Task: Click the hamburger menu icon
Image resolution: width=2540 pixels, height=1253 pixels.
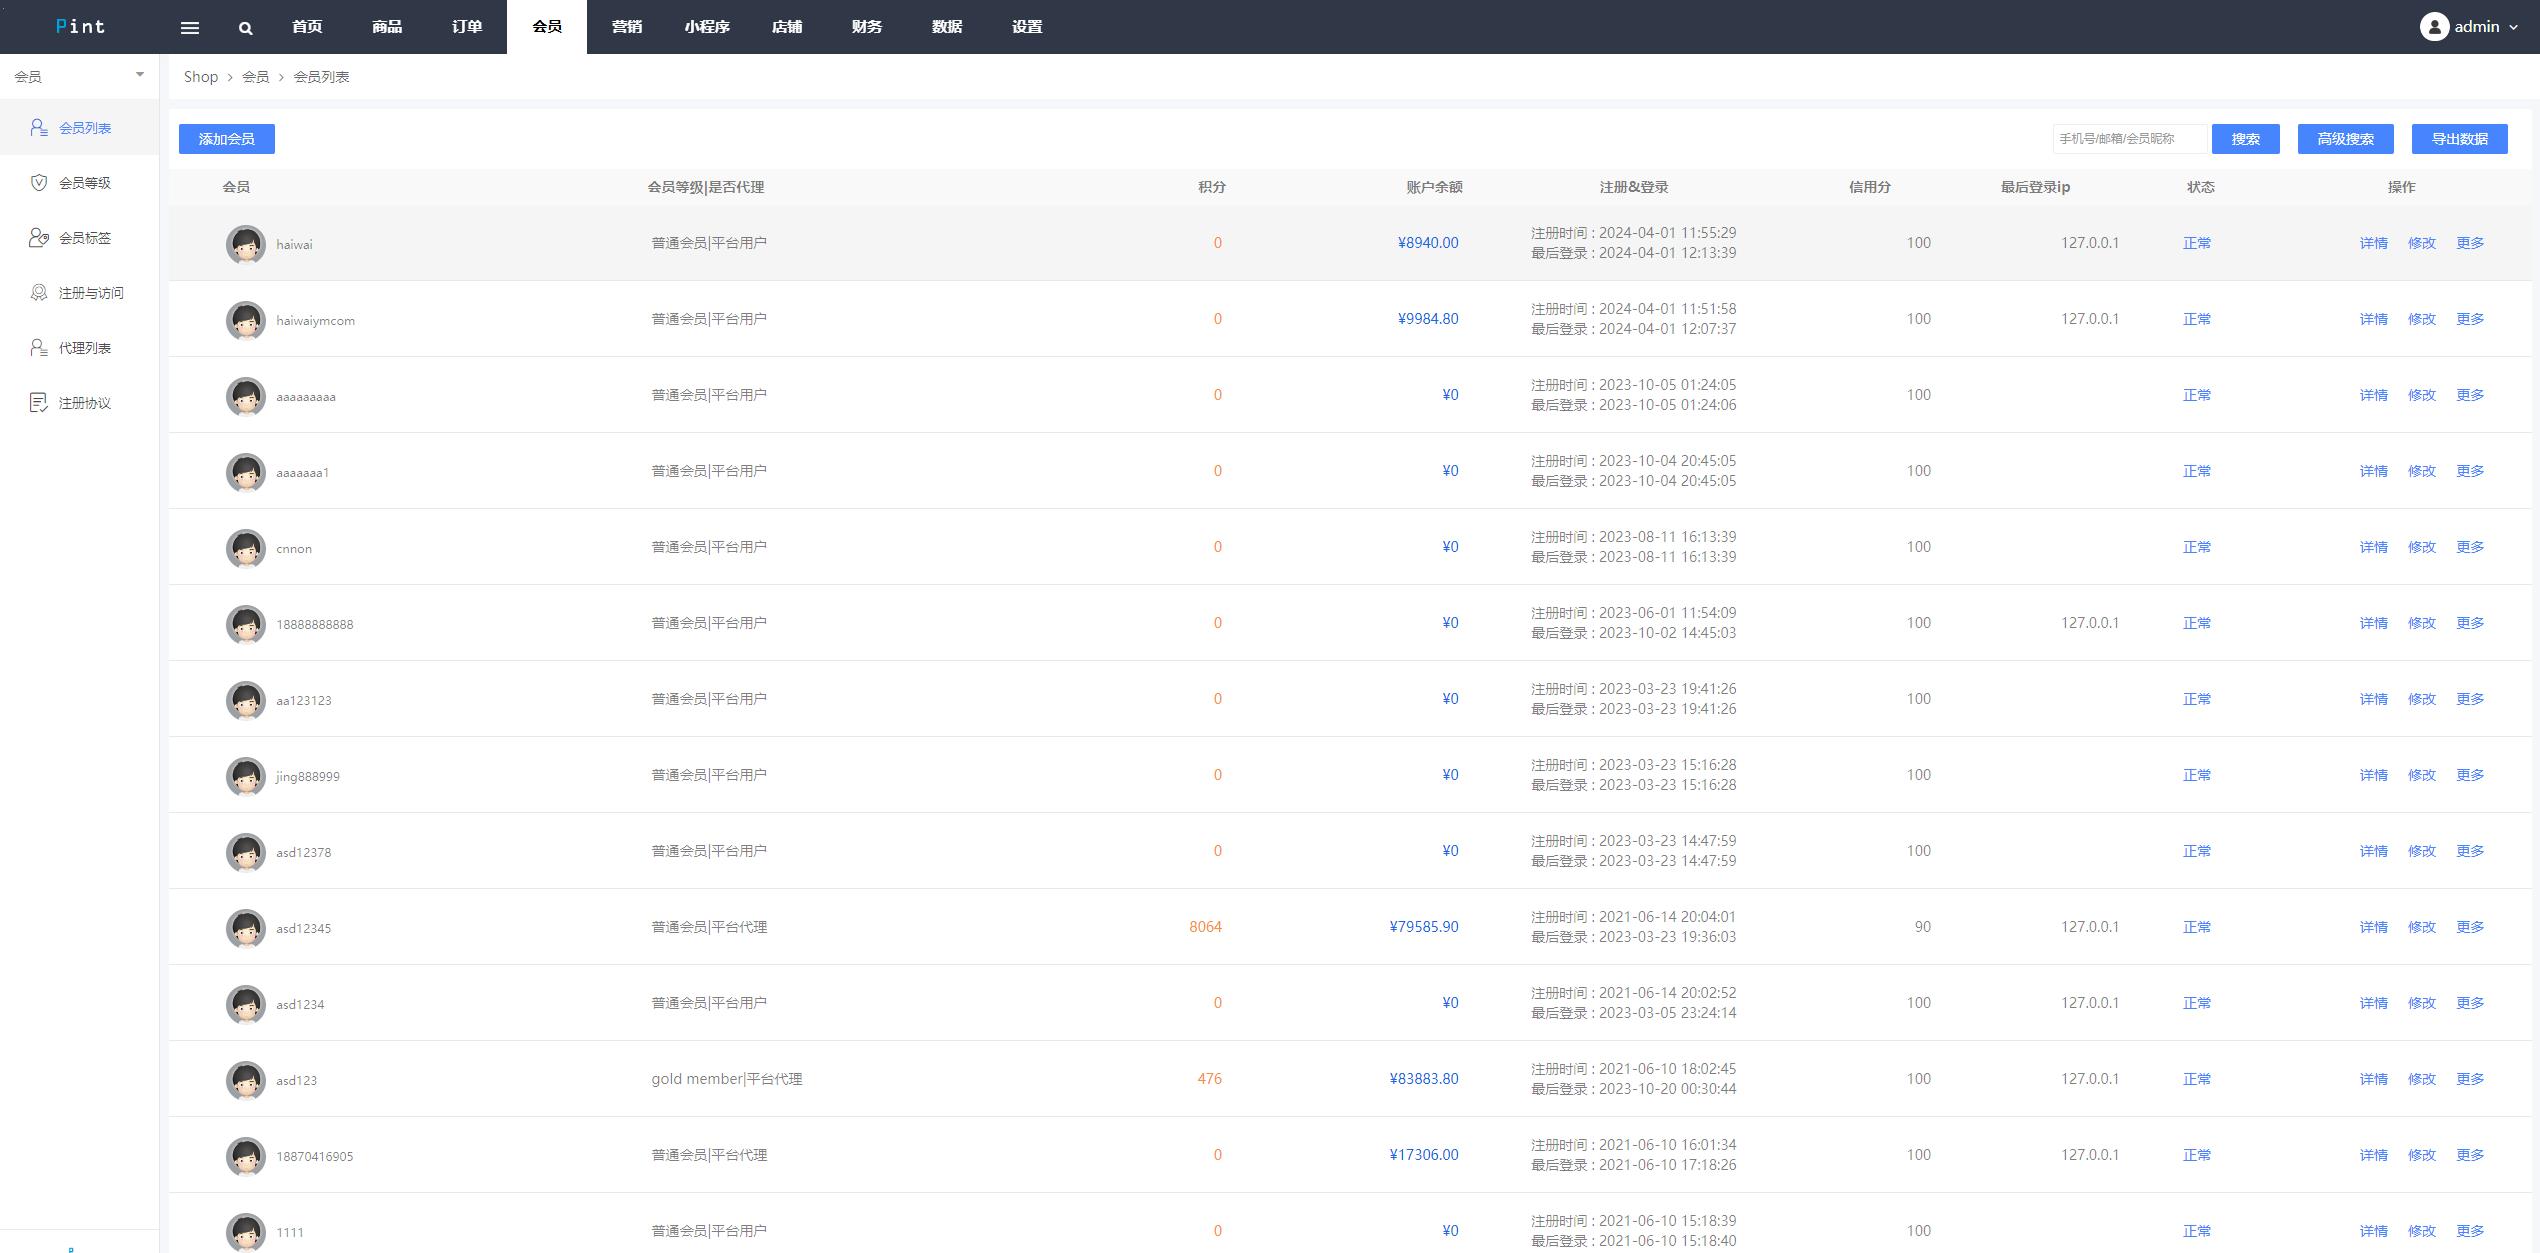Action: point(189,28)
